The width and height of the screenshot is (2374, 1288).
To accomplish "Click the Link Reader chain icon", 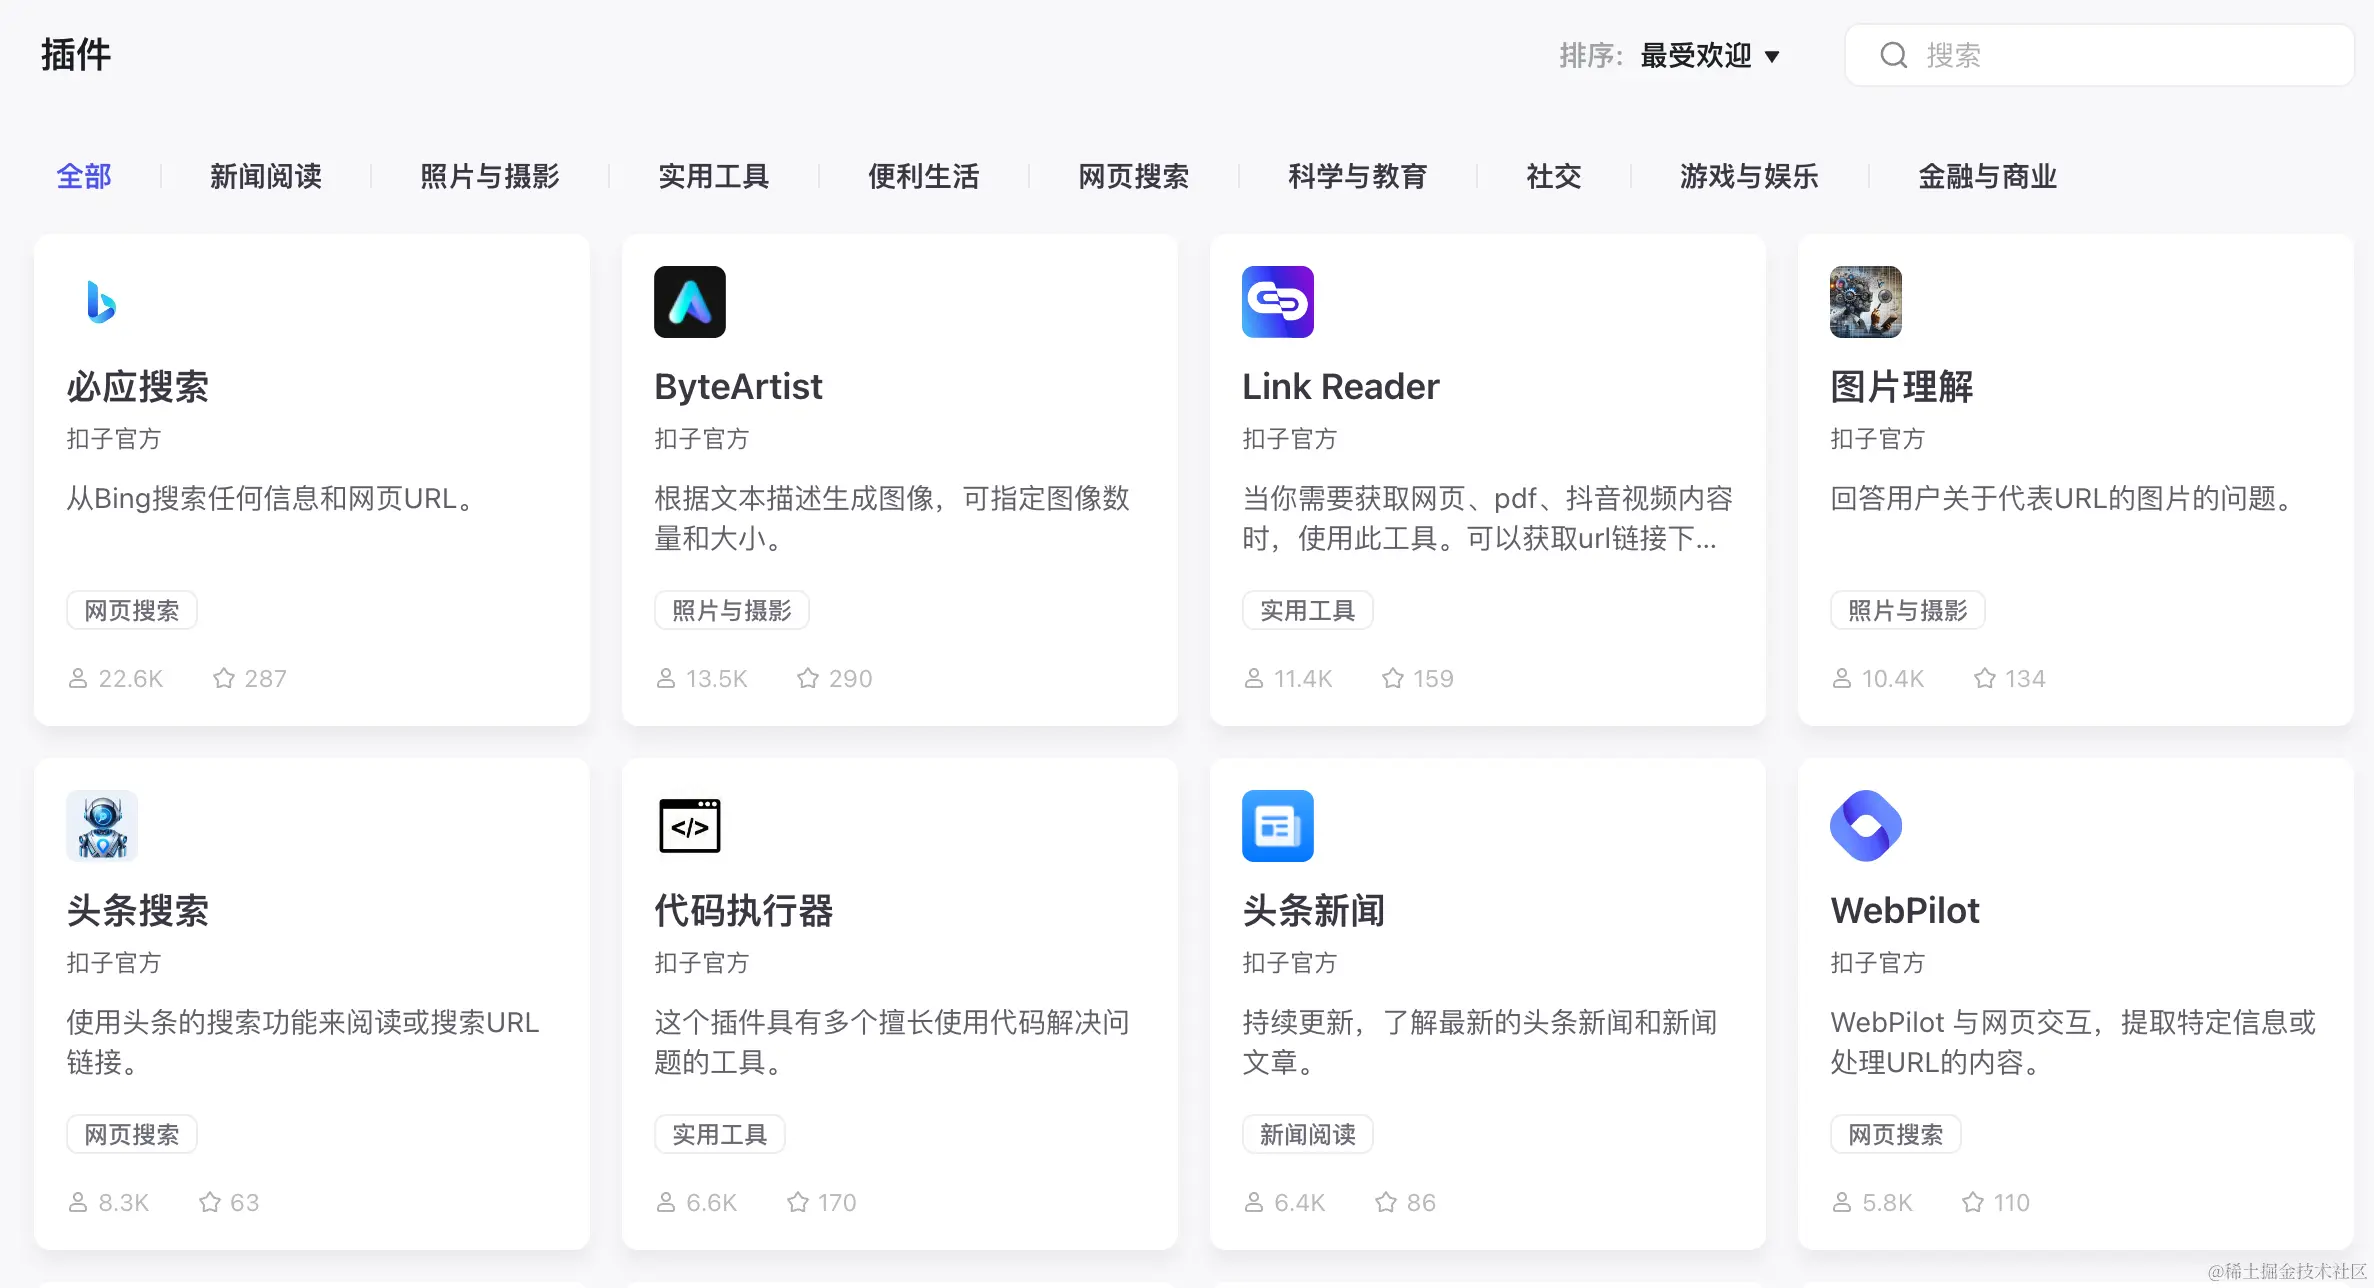I will click(1277, 302).
